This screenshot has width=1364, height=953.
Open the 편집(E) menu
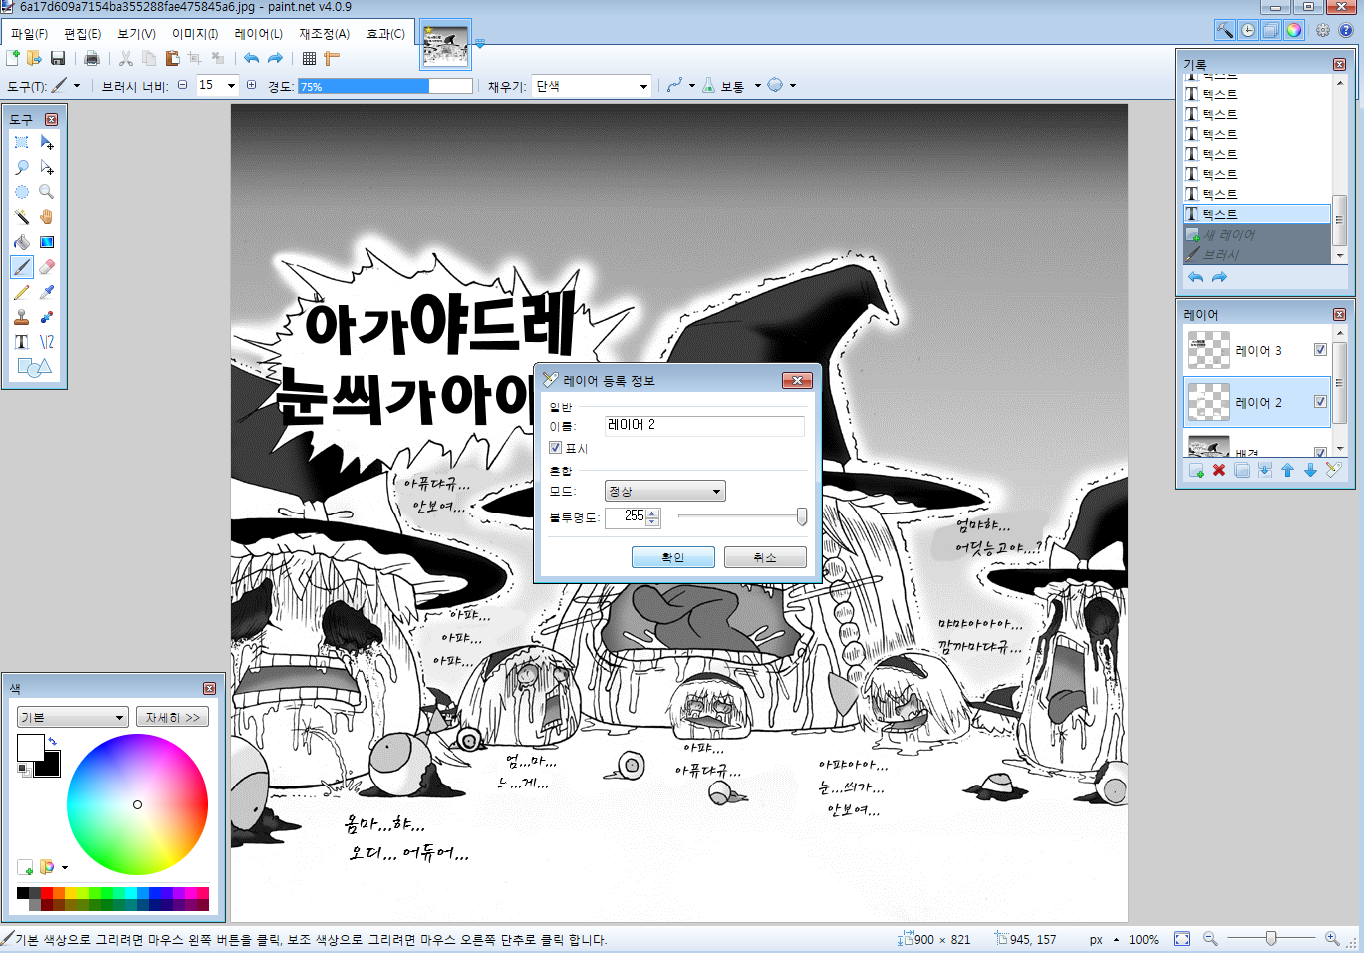click(82, 34)
